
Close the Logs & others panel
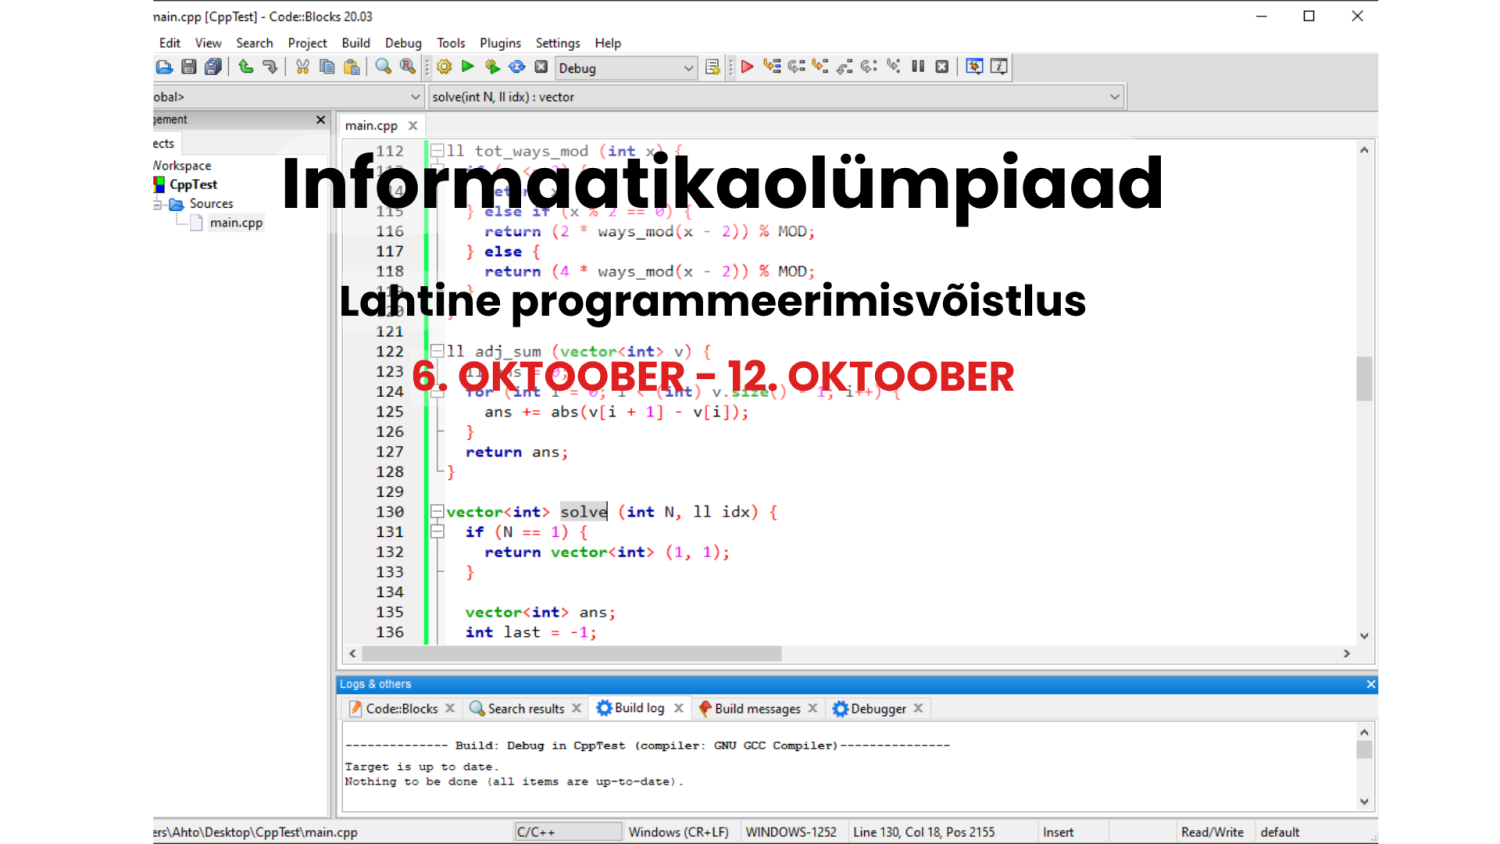(1370, 684)
